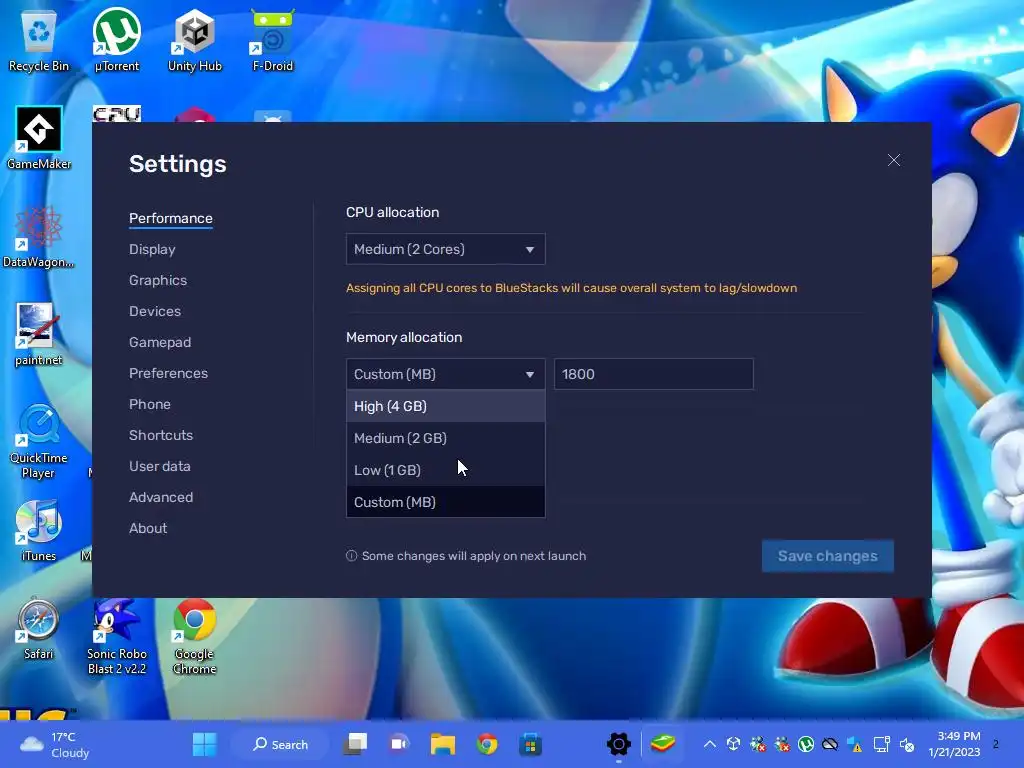Select the Google Chrome desktop icon
This screenshot has height=768, width=1024.
(x=195, y=637)
